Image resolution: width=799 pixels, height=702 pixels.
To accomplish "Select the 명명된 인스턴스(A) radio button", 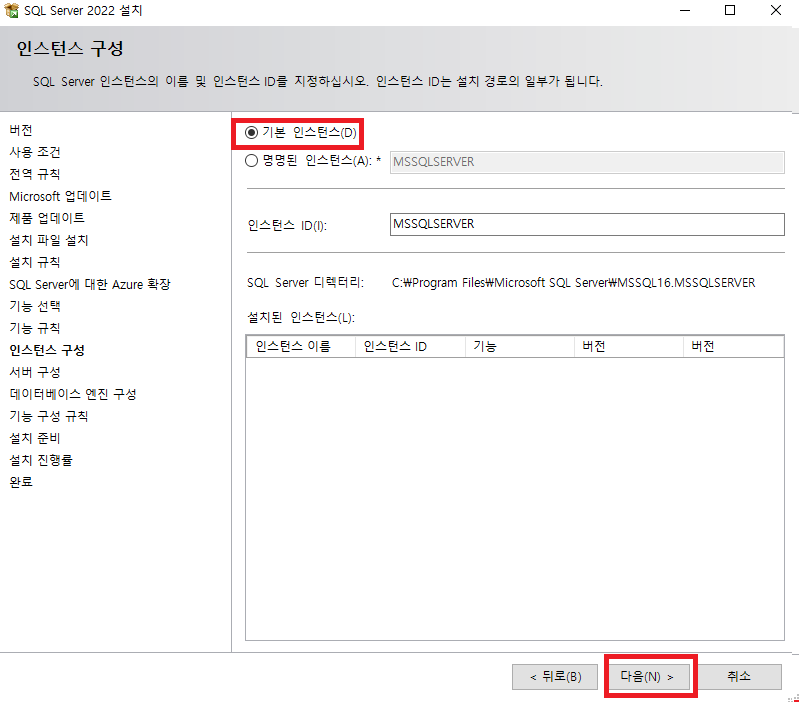I will click(251, 161).
